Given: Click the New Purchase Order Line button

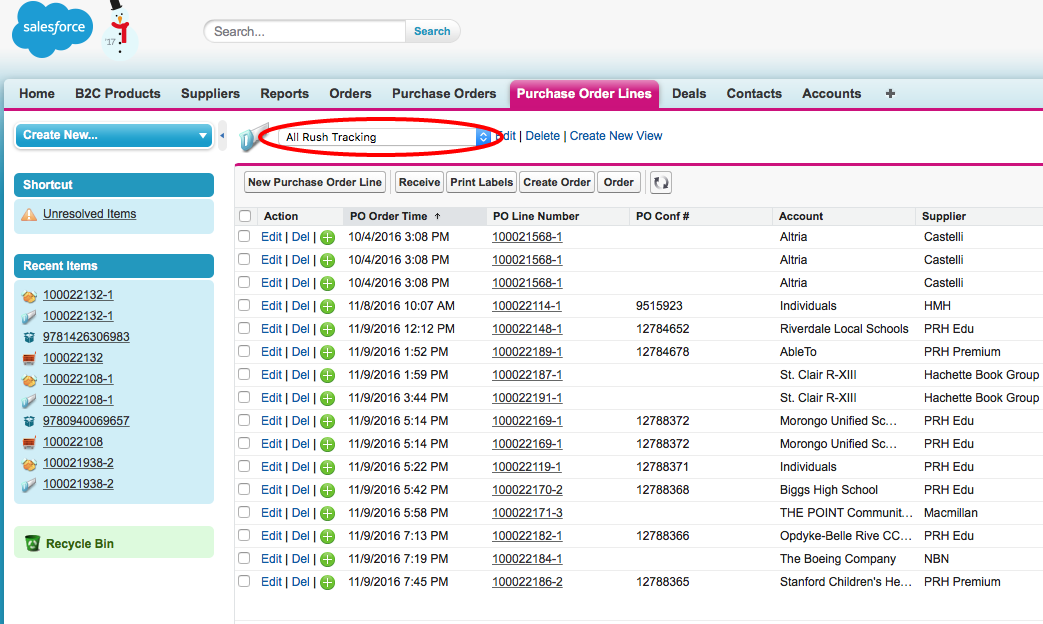Looking at the screenshot, I should coord(315,182).
